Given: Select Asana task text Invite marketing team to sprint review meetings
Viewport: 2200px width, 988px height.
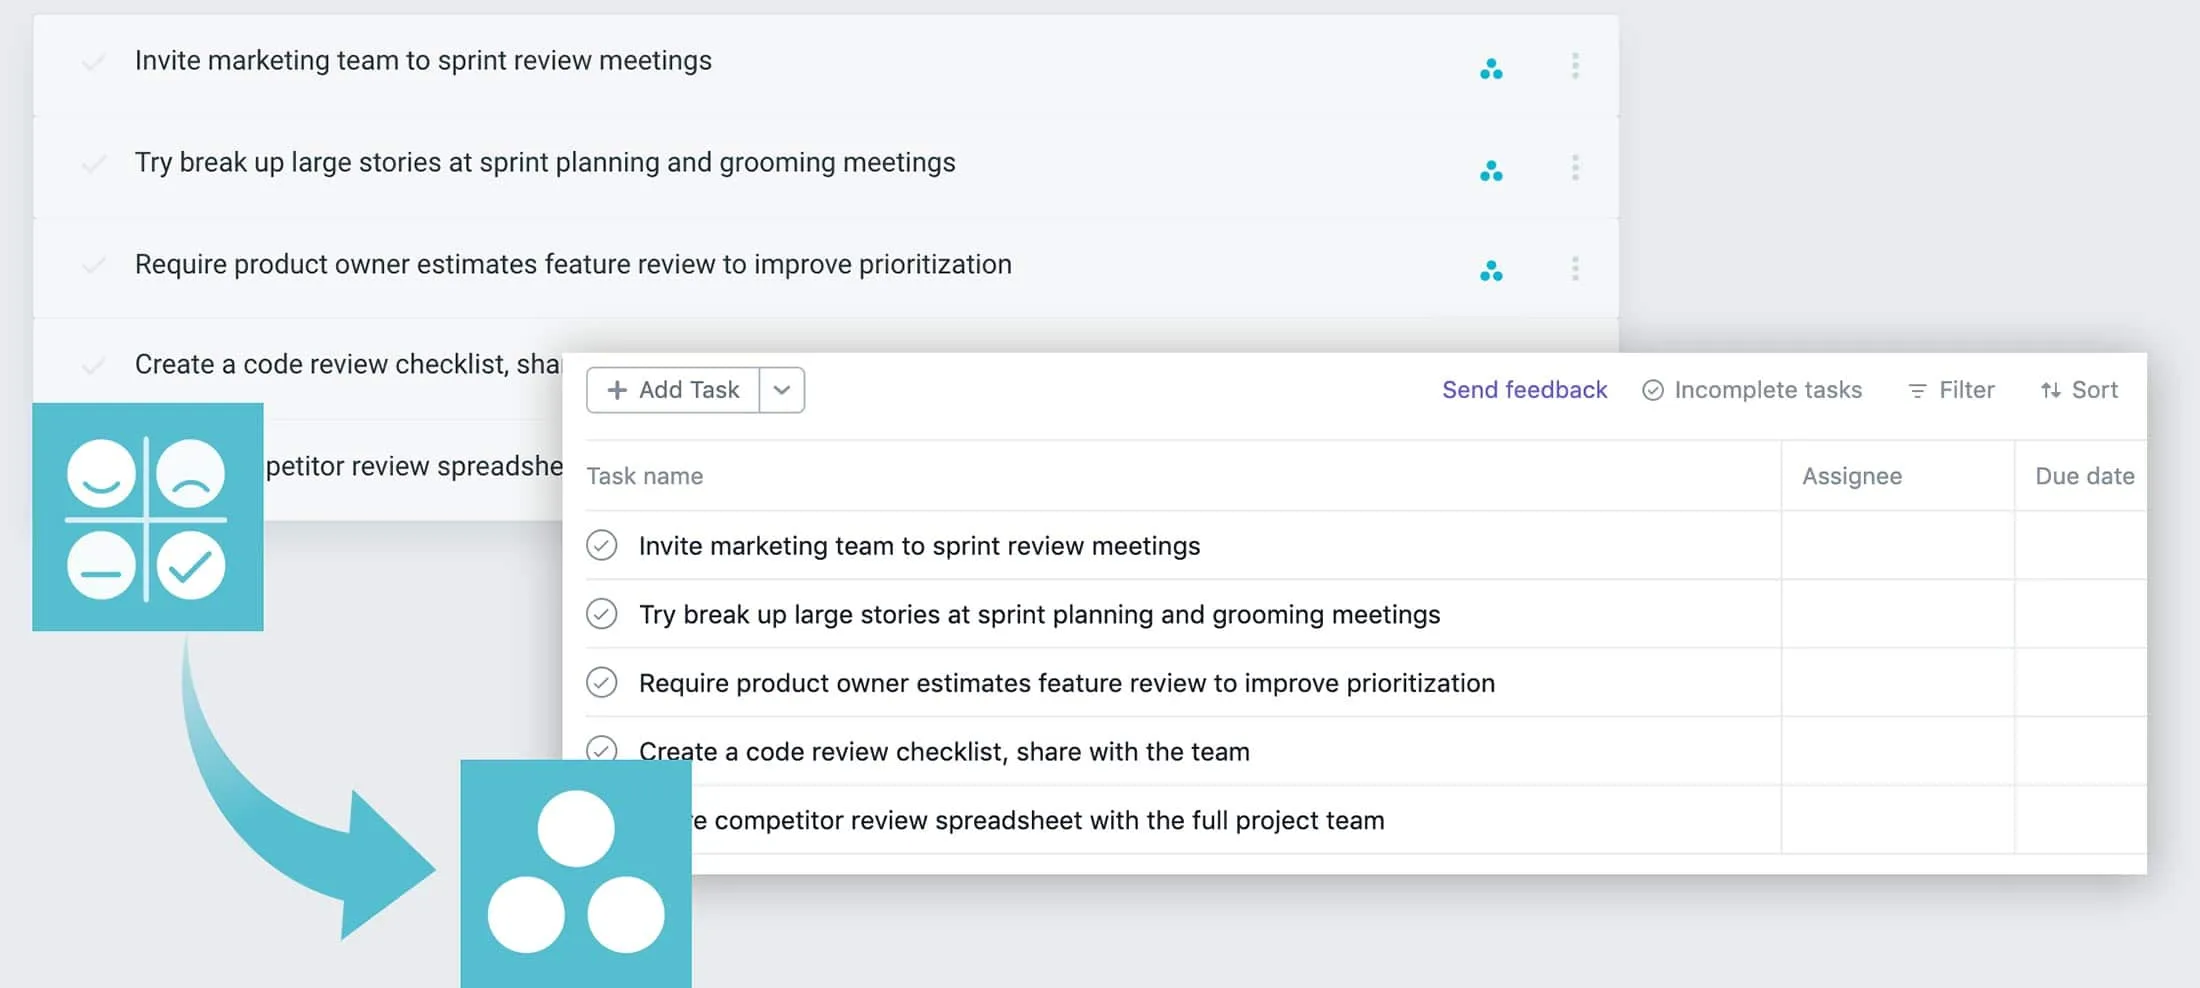Looking at the screenshot, I should [919, 546].
